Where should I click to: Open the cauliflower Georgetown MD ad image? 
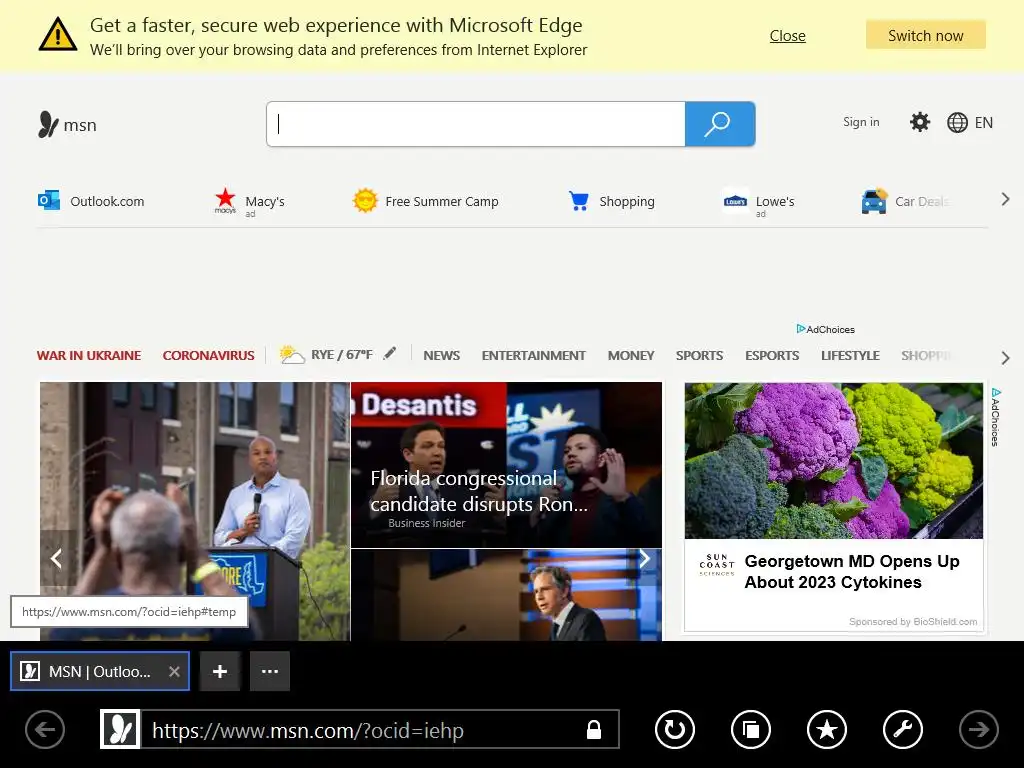(833, 460)
